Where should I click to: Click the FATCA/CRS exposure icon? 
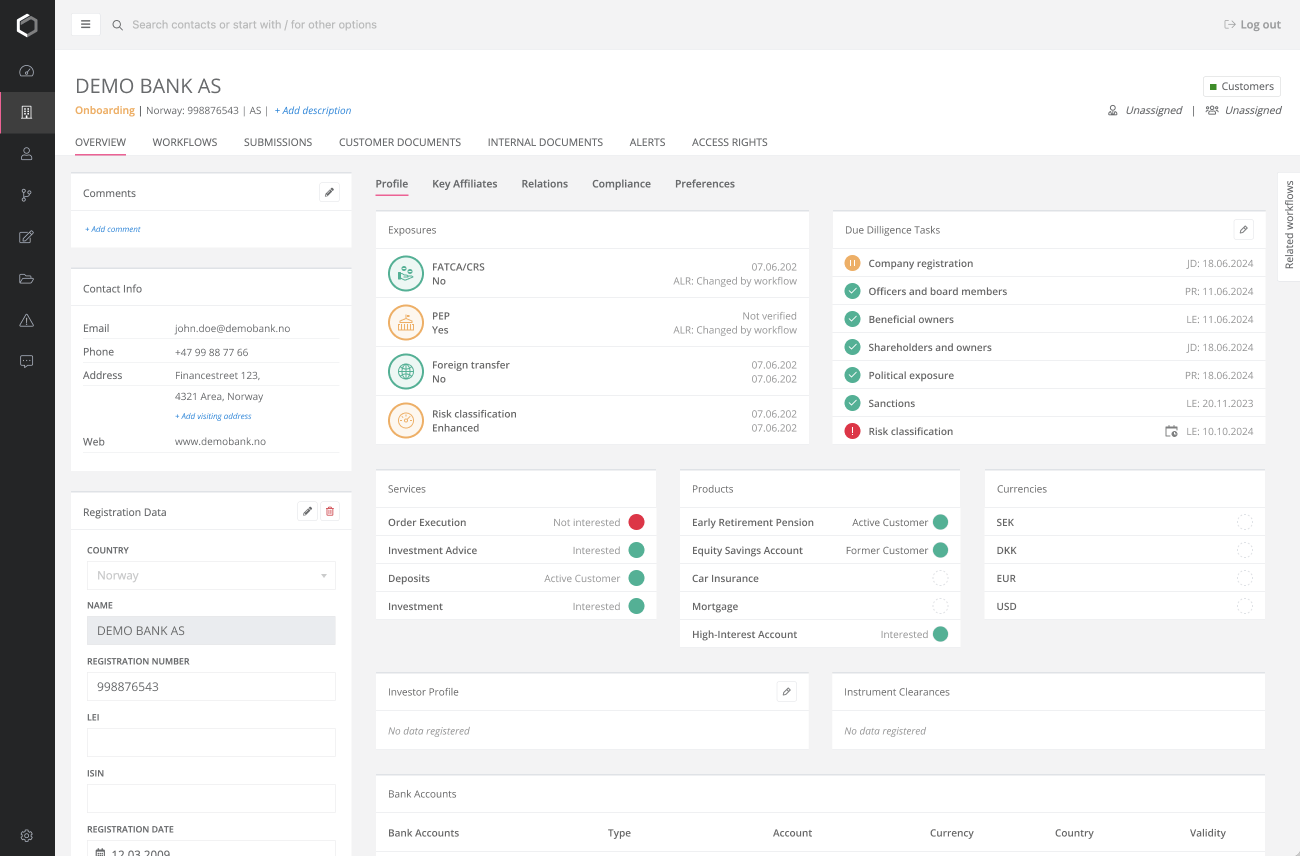coord(406,273)
